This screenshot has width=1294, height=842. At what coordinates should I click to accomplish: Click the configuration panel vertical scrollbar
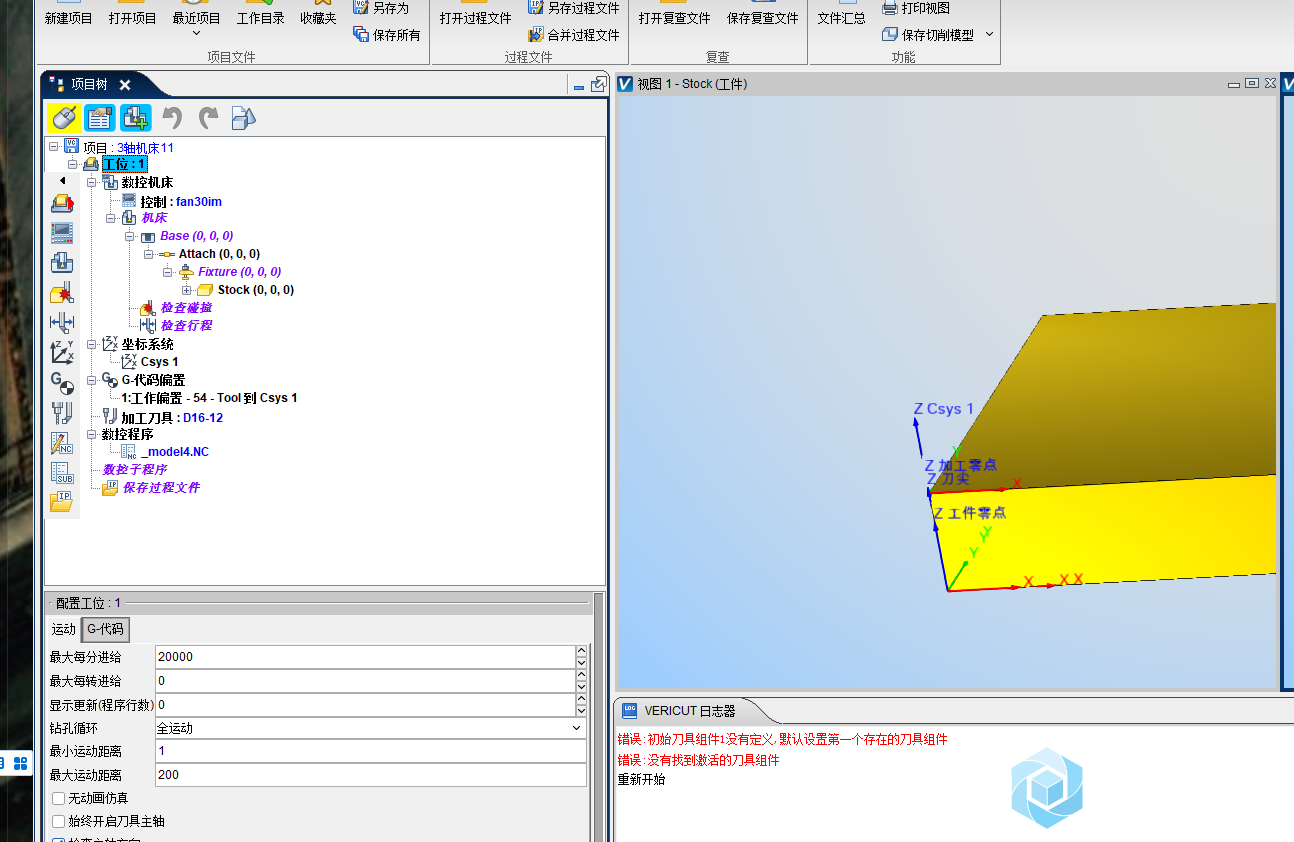[x=598, y=717]
